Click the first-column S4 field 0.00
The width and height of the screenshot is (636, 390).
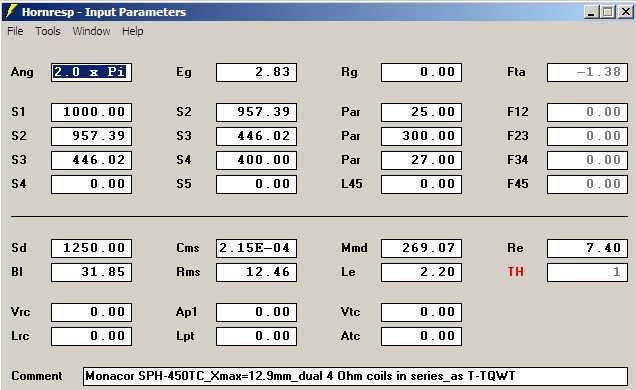coord(91,184)
